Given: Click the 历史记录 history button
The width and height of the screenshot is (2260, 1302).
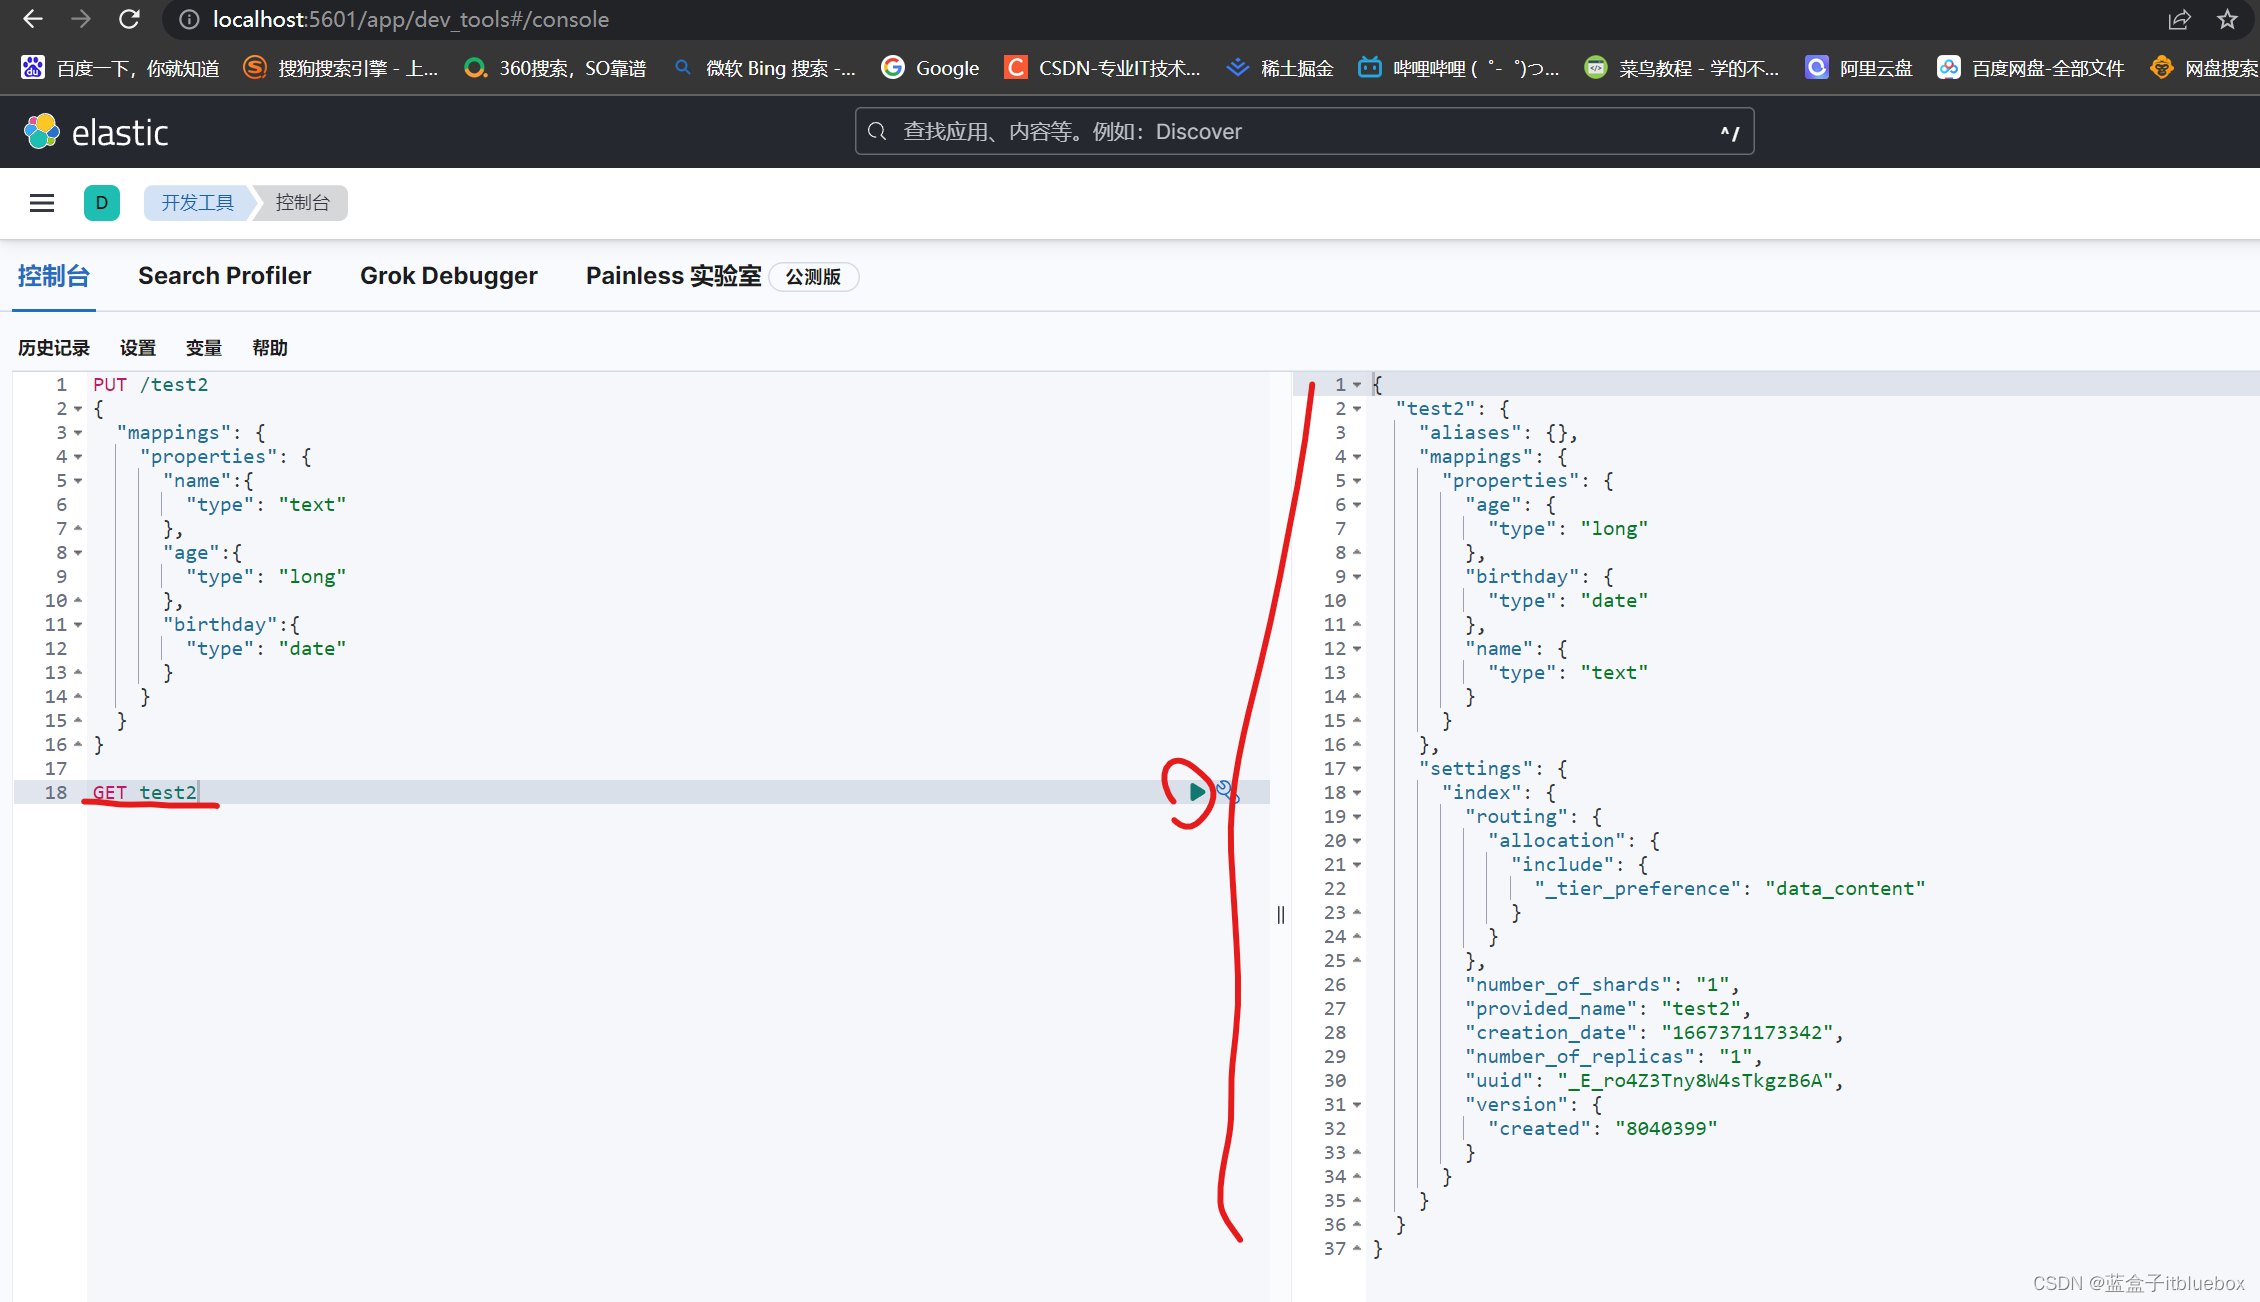Looking at the screenshot, I should pyautogui.click(x=54, y=346).
